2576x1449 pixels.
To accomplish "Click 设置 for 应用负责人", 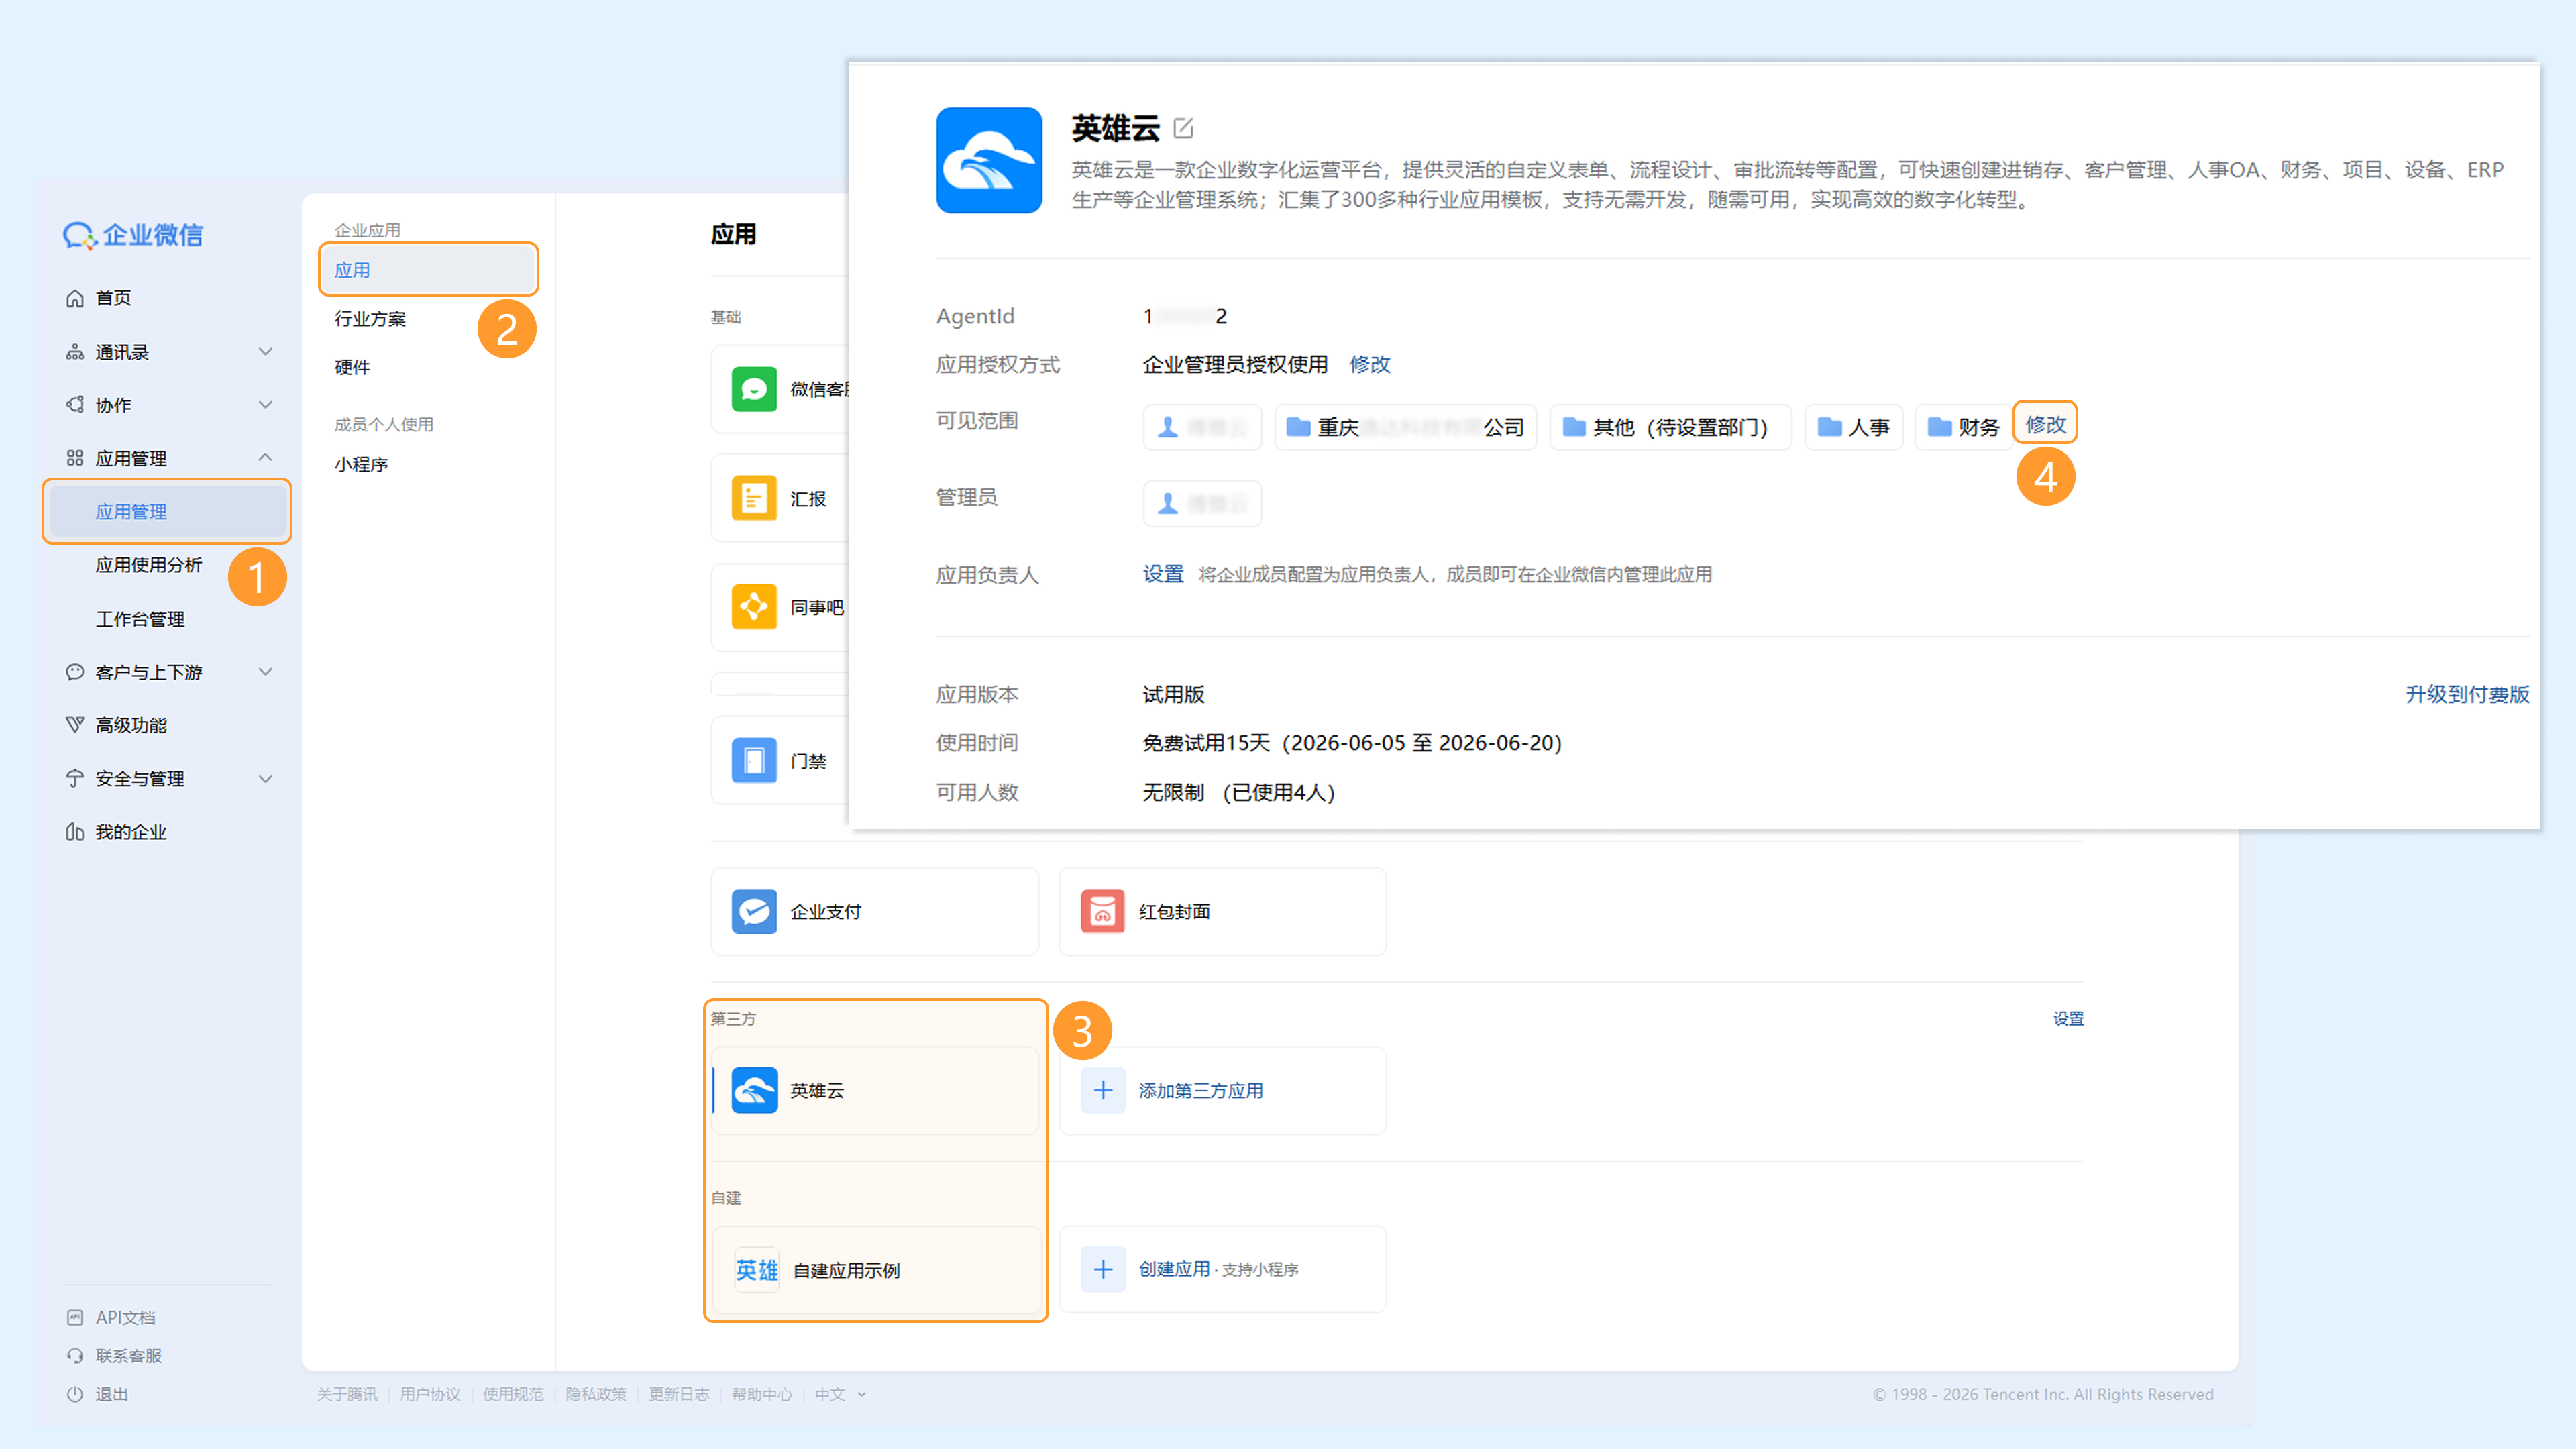I will (1163, 574).
